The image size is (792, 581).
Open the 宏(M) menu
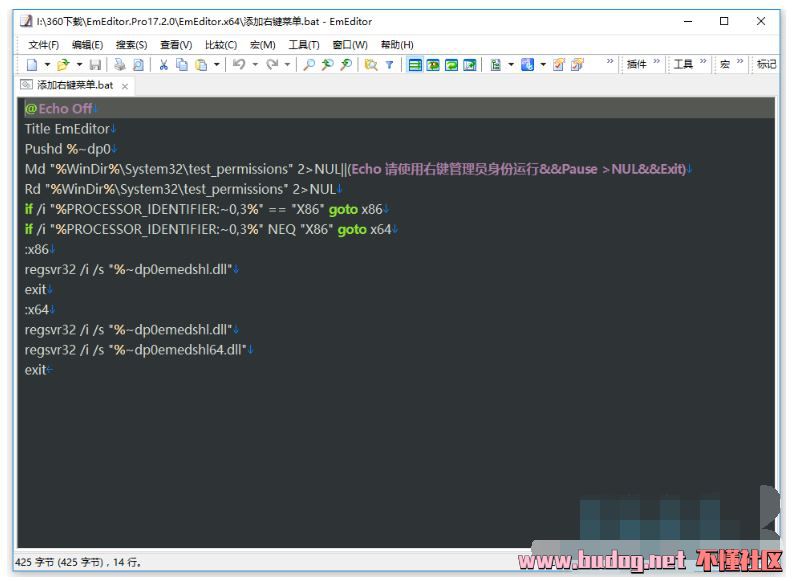click(263, 45)
